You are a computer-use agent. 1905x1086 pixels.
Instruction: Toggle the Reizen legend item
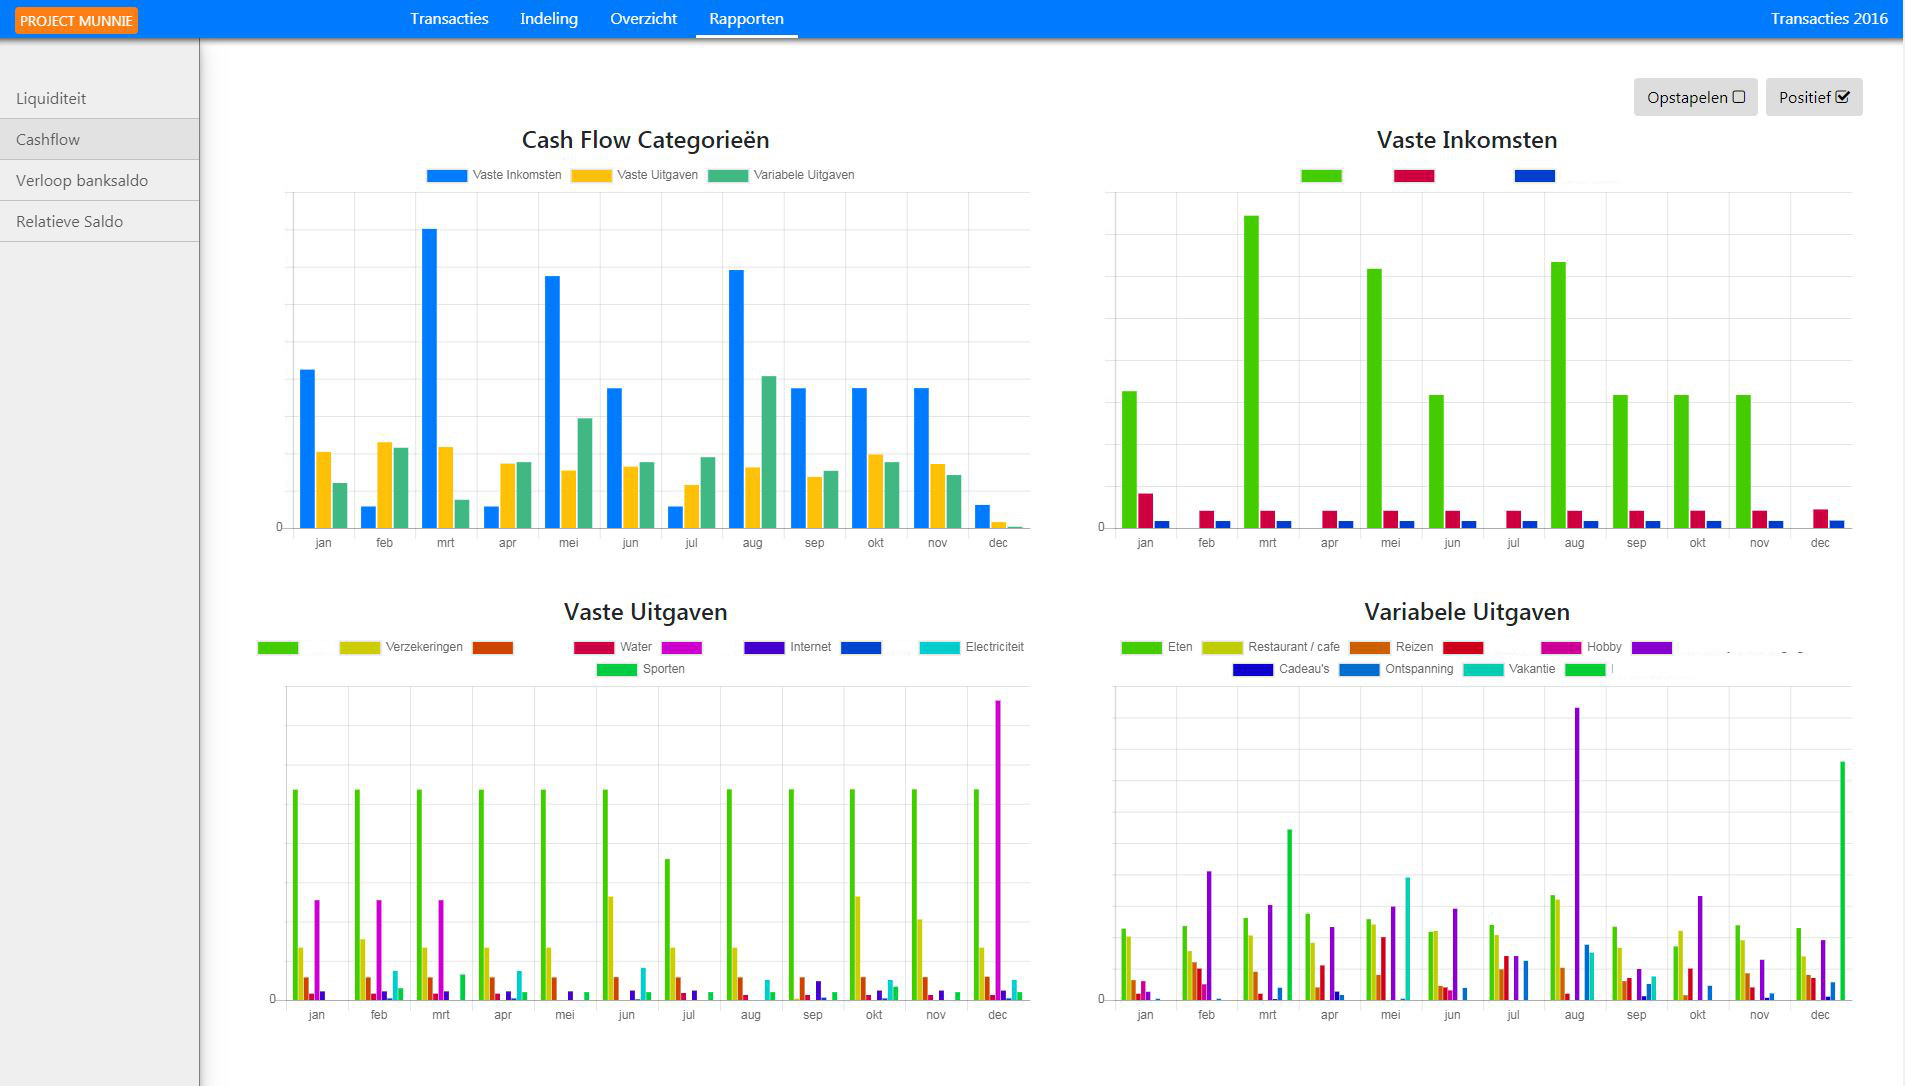[1392, 647]
